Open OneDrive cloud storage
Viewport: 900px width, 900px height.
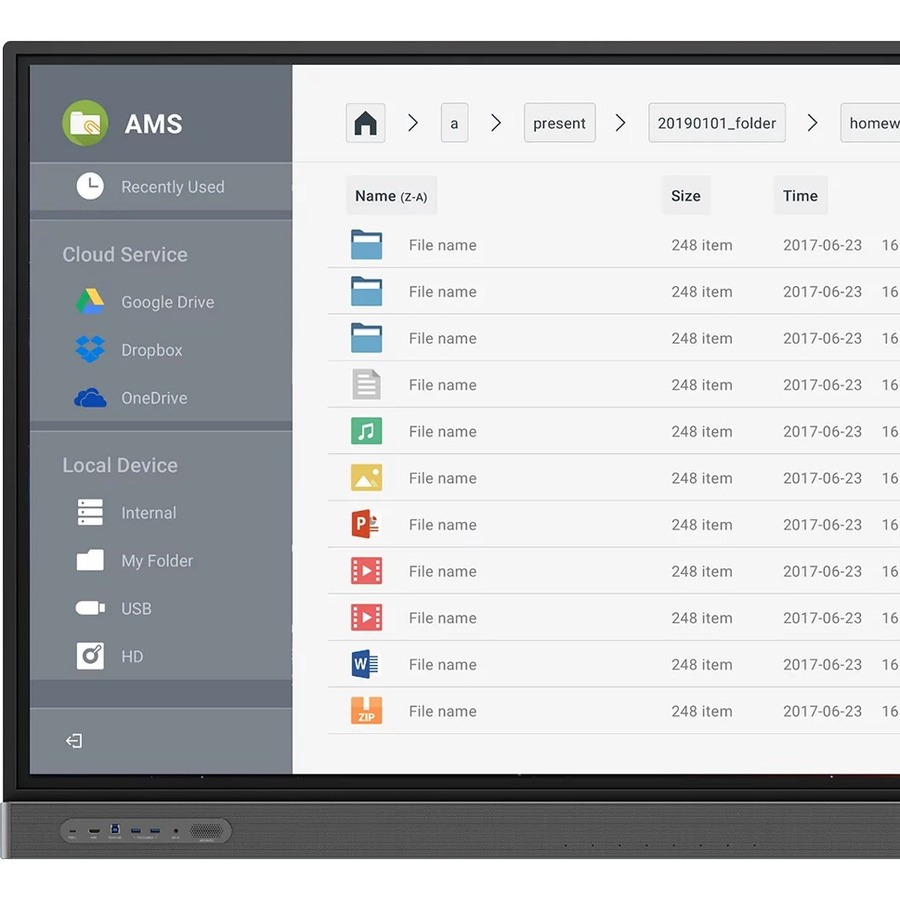(153, 398)
